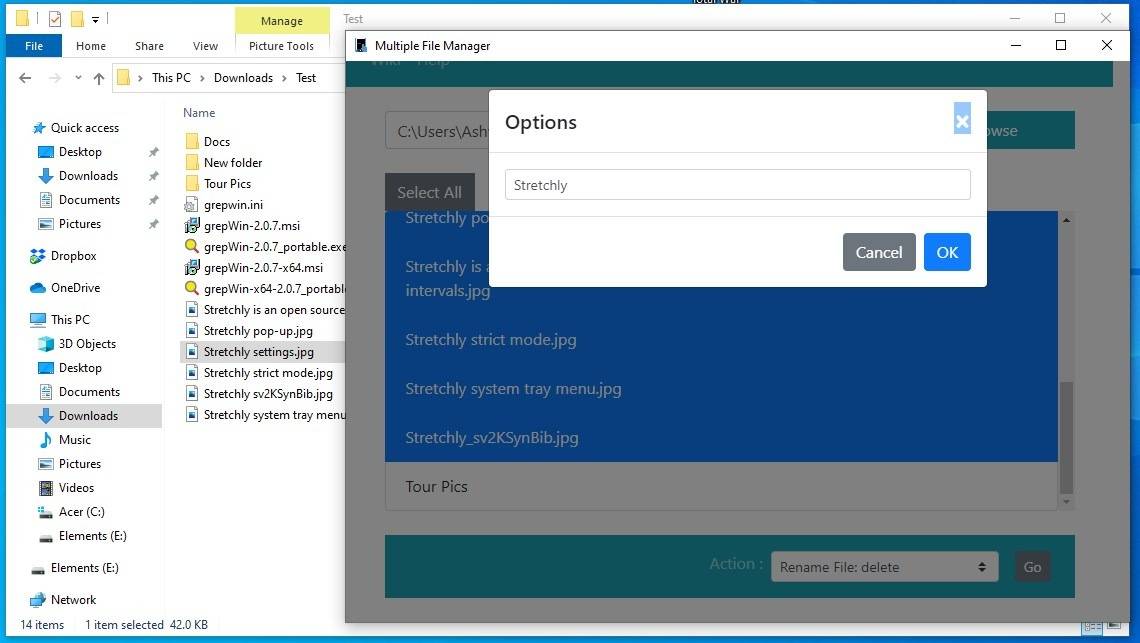Select grepWin-2.0.7-x64.msi installer icon

(x=192, y=268)
